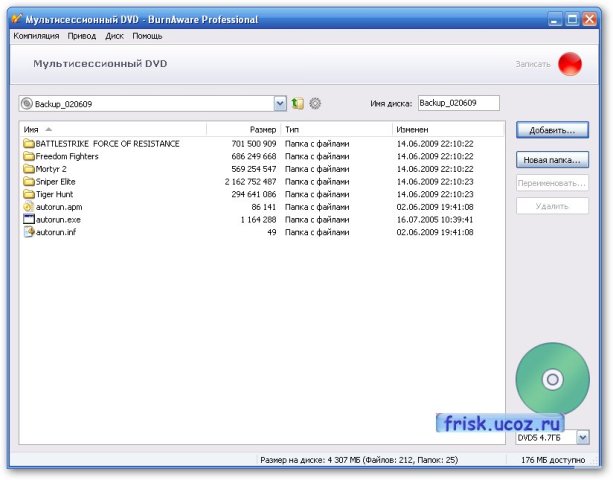Expand the Backup_020609 drive dropdown arrow
The height and width of the screenshot is (480, 613).
point(280,104)
